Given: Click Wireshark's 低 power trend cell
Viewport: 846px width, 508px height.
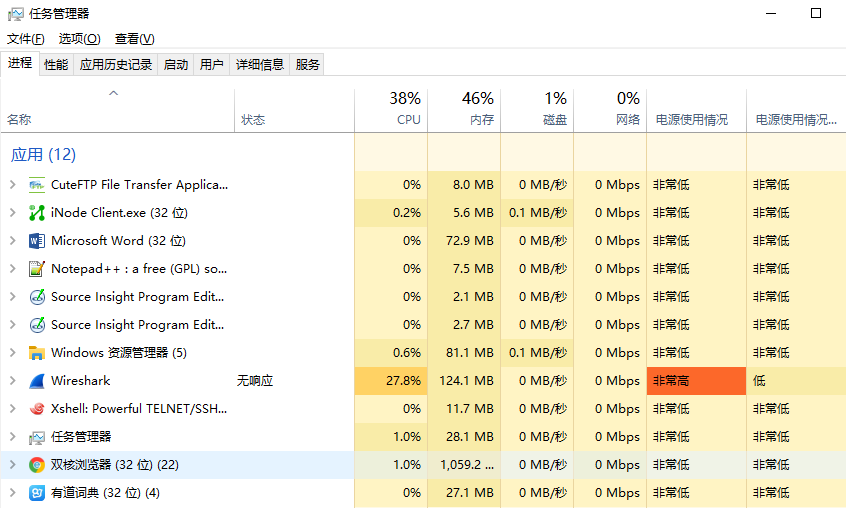Looking at the screenshot, I should pos(796,381).
